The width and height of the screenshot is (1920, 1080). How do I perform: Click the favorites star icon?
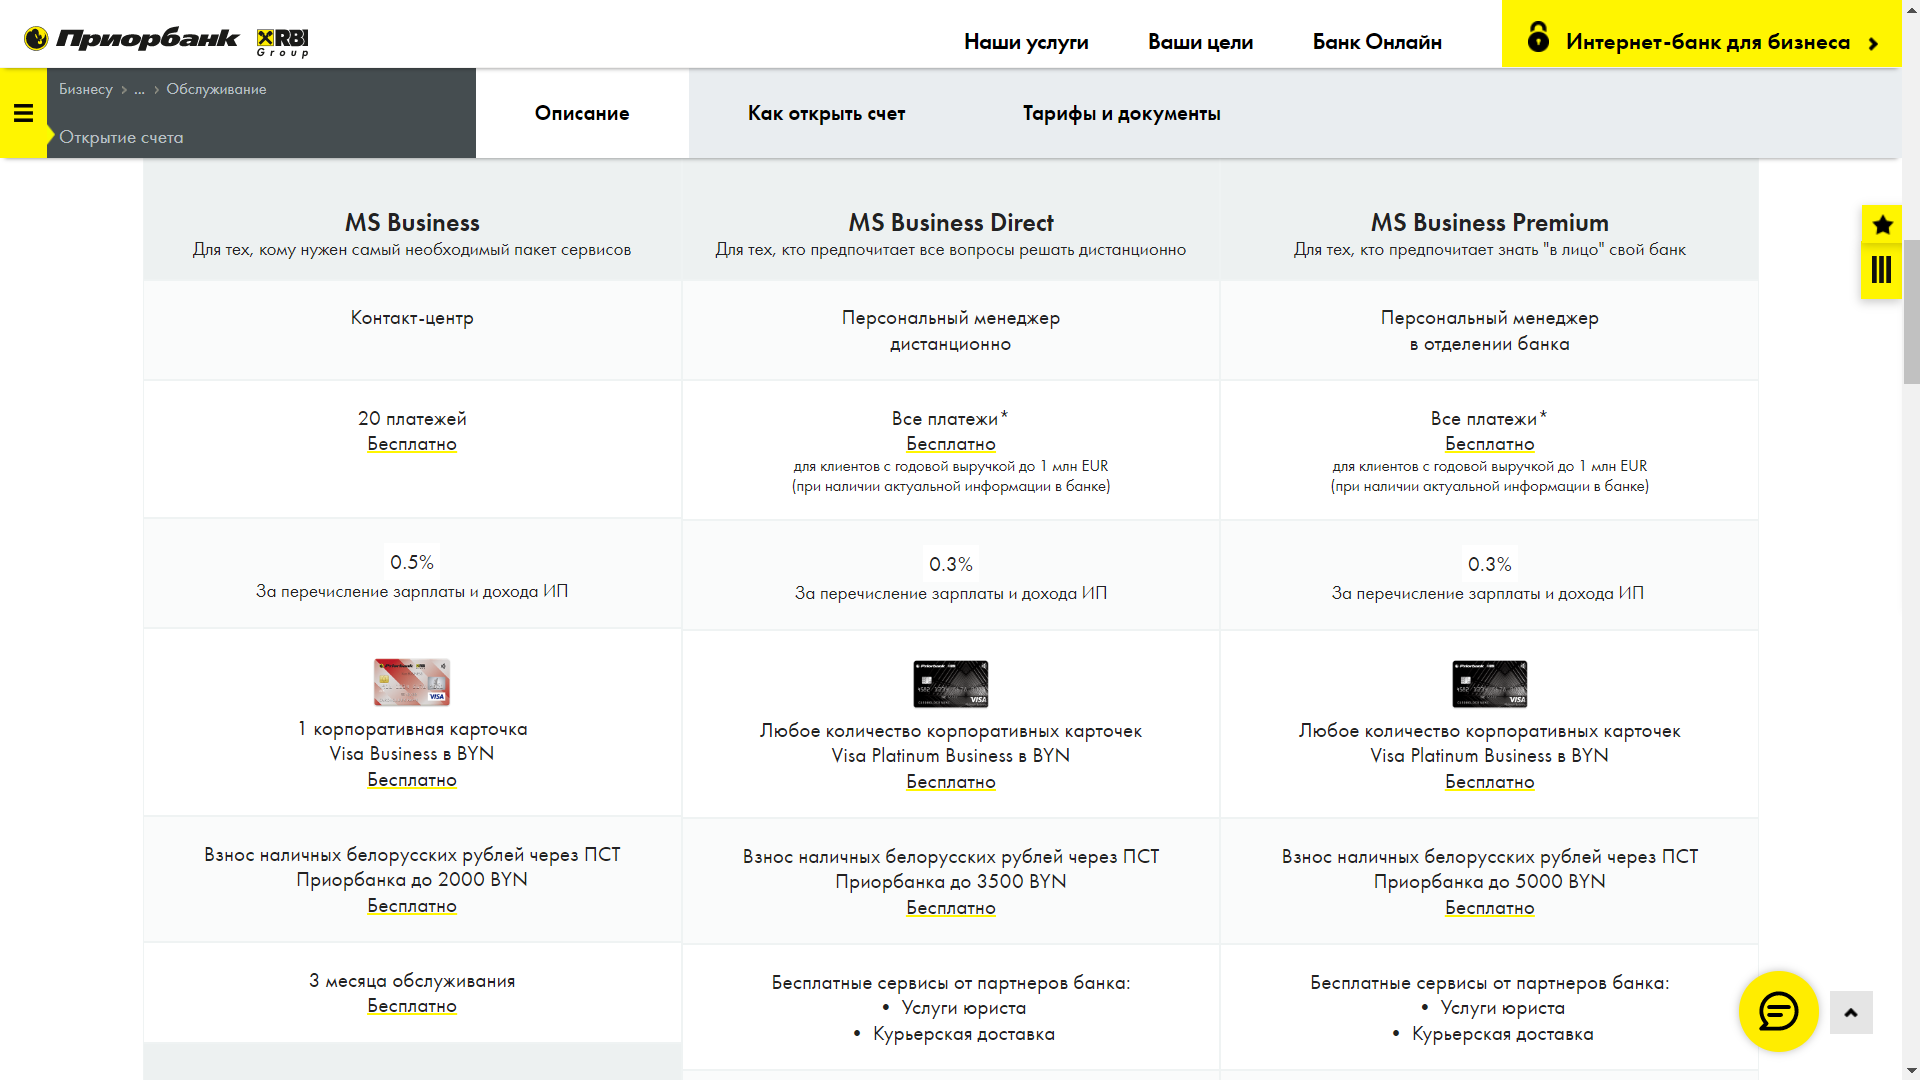click(x=1882, y=225)
